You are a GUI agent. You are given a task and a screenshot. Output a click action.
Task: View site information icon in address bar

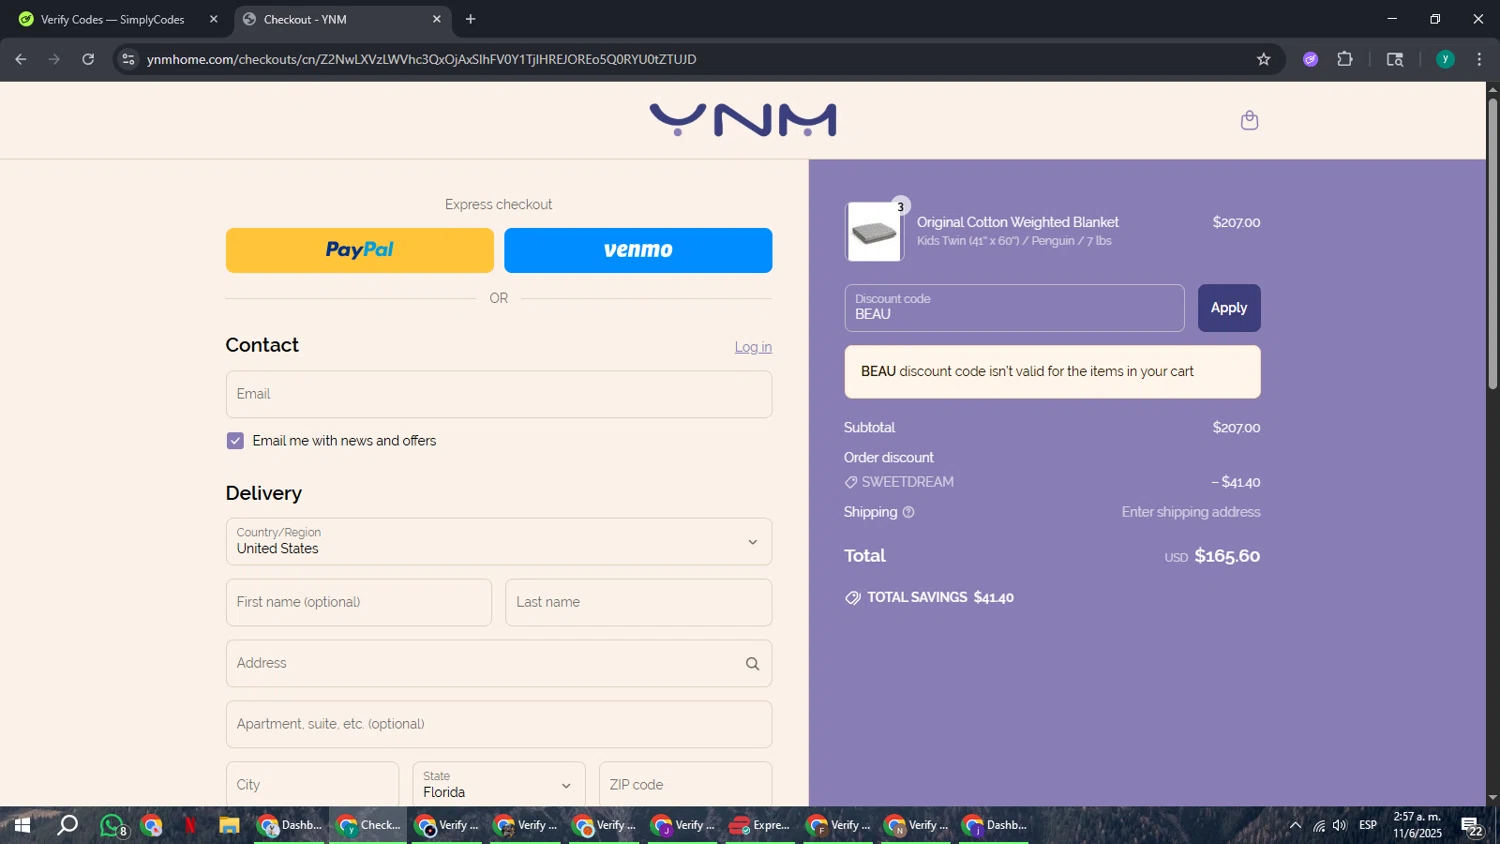coord(128,59)
